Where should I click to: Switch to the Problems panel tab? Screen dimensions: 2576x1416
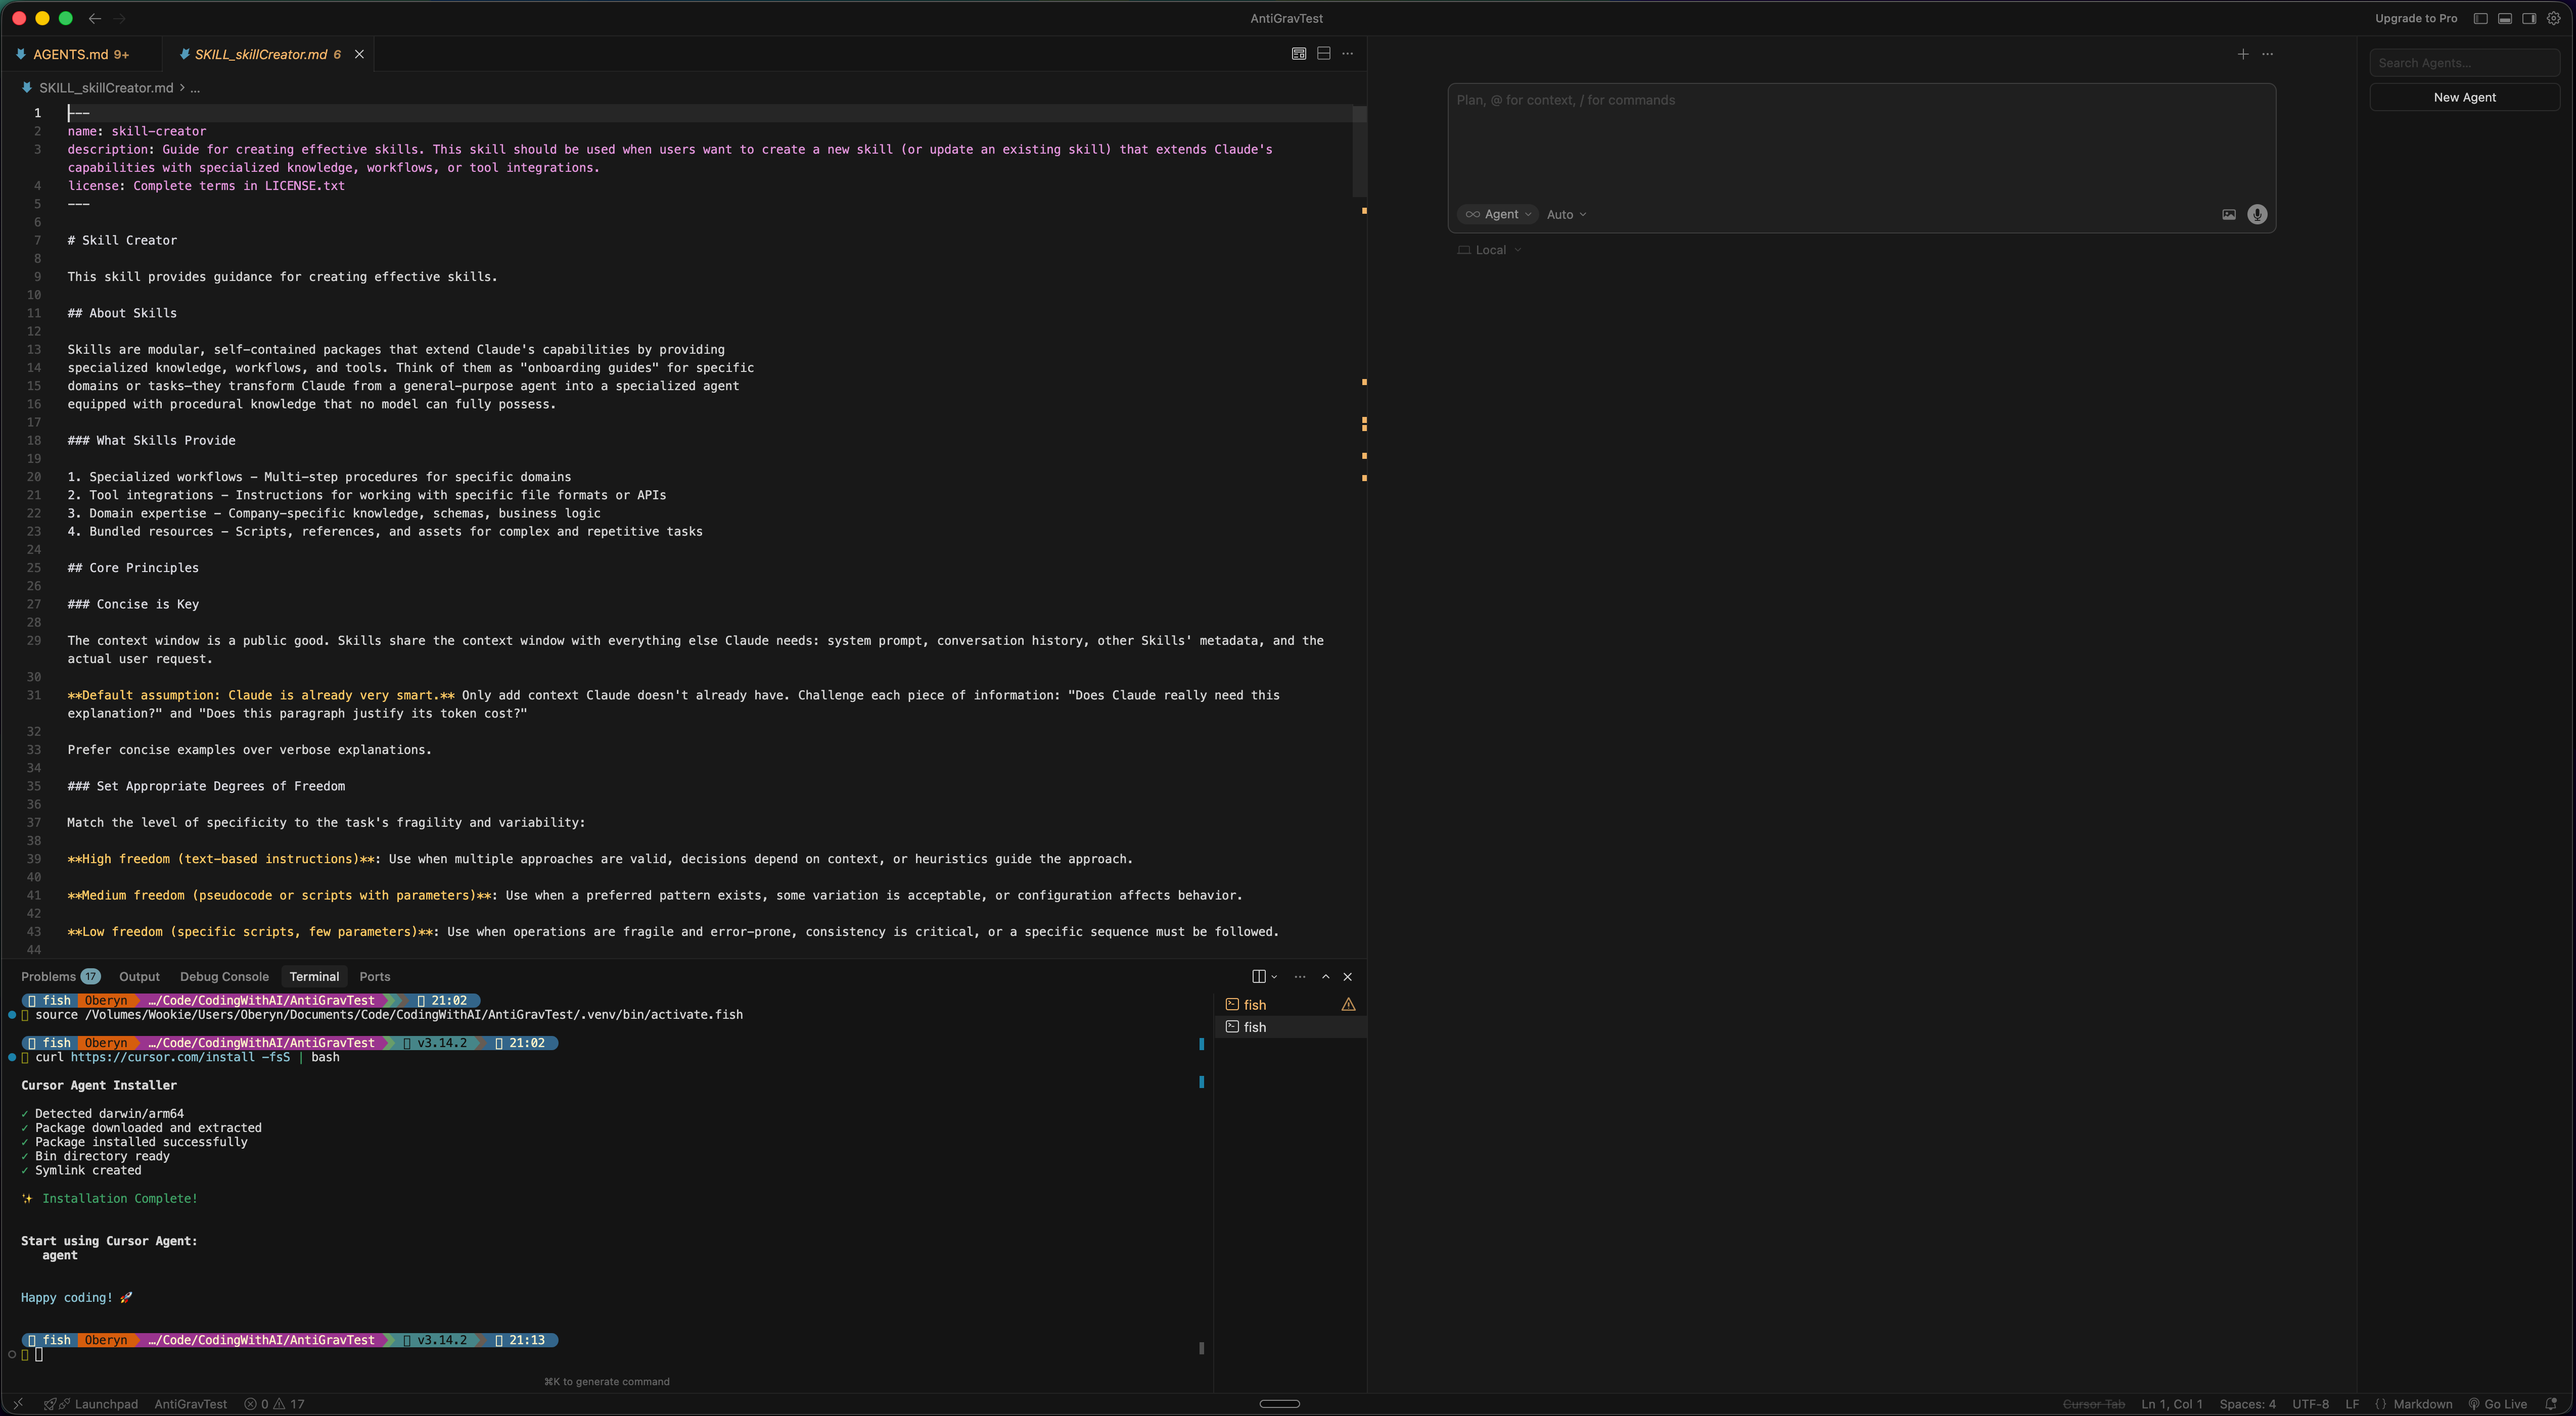(48, 977)
